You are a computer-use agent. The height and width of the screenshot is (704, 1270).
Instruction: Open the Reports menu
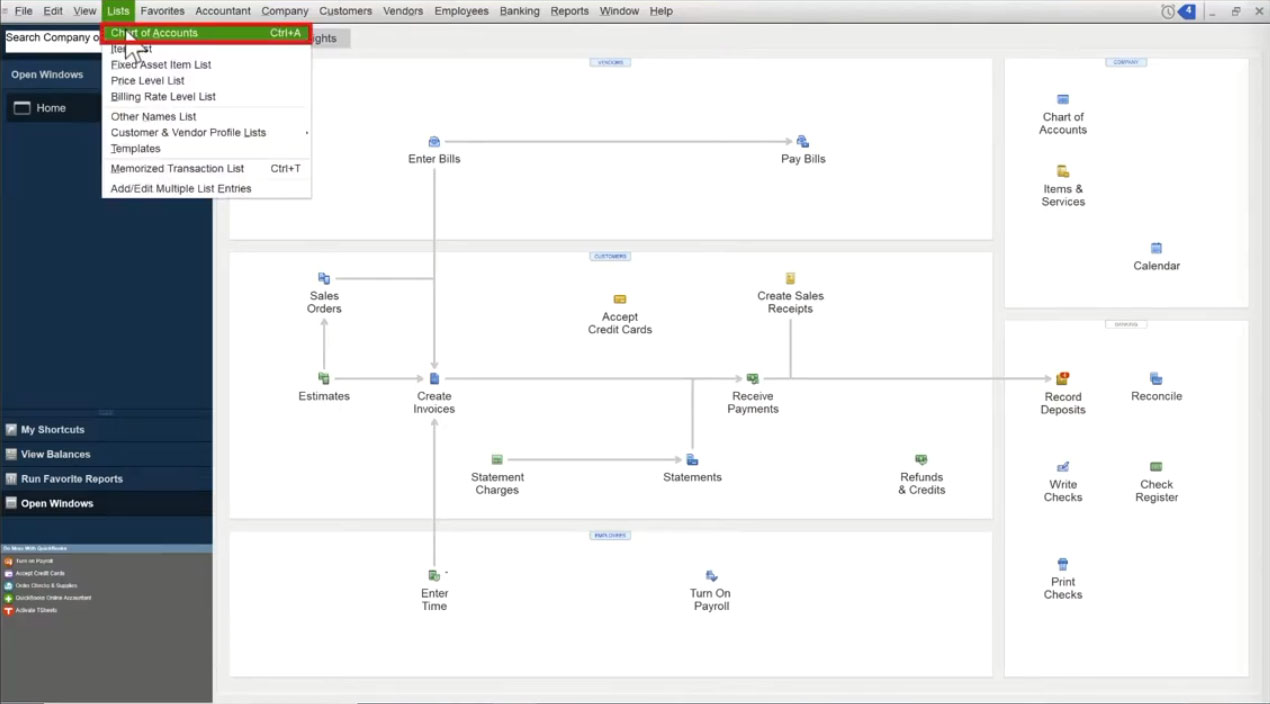tap(569, 11)
